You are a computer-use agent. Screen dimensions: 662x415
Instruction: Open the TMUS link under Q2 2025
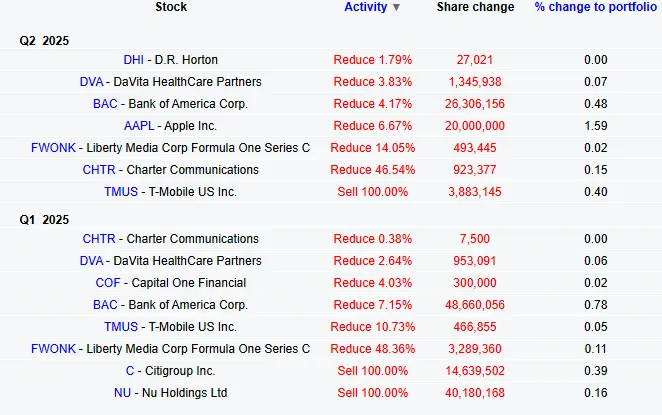point(121,192)
